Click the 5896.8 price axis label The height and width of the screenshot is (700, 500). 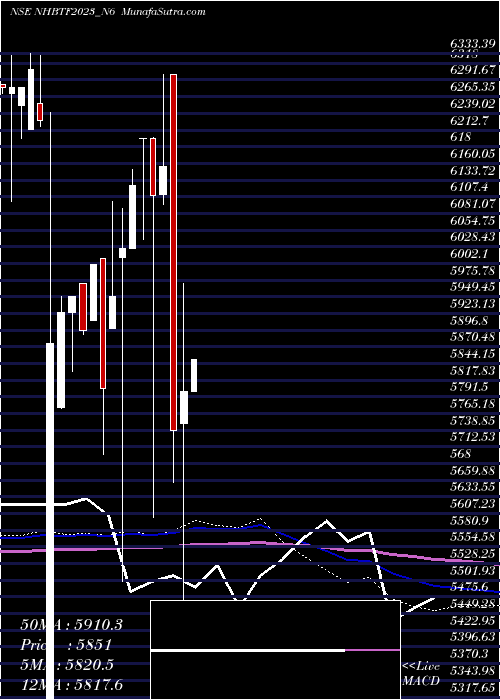(469, 320)
